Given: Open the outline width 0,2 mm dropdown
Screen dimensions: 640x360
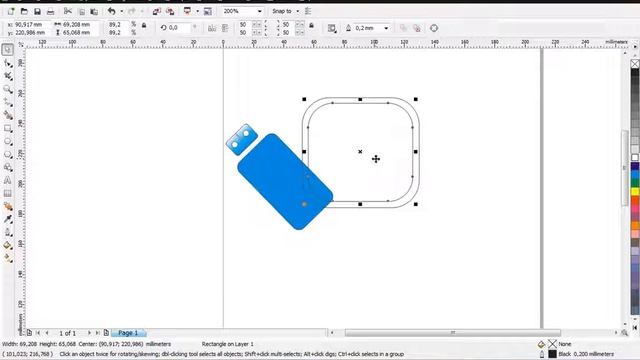Looking at the screenshot, I should [386, 28].
